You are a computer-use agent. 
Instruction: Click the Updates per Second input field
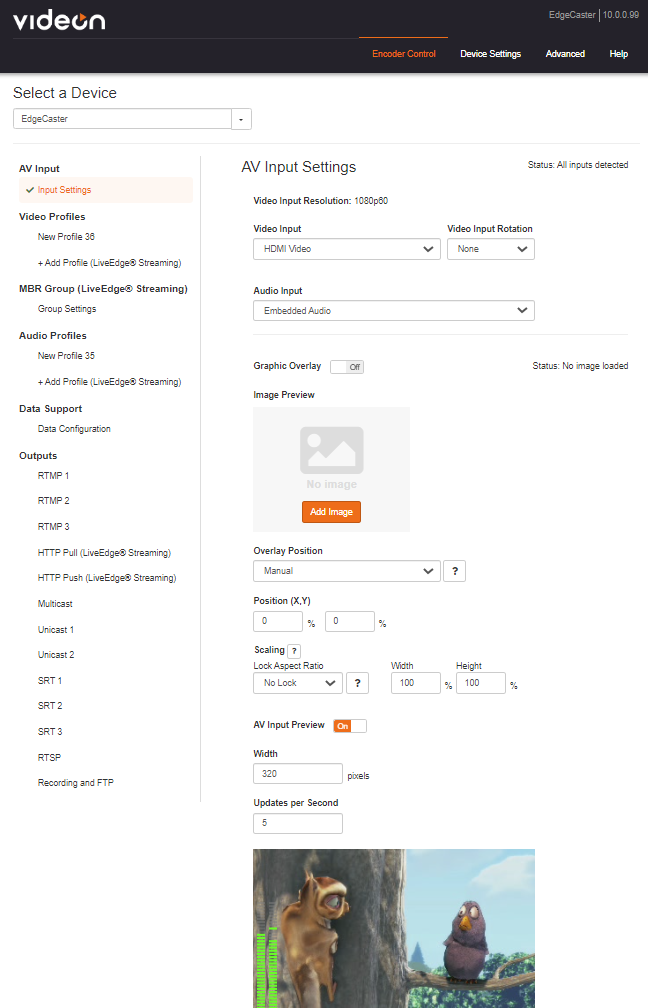(297, 823)
